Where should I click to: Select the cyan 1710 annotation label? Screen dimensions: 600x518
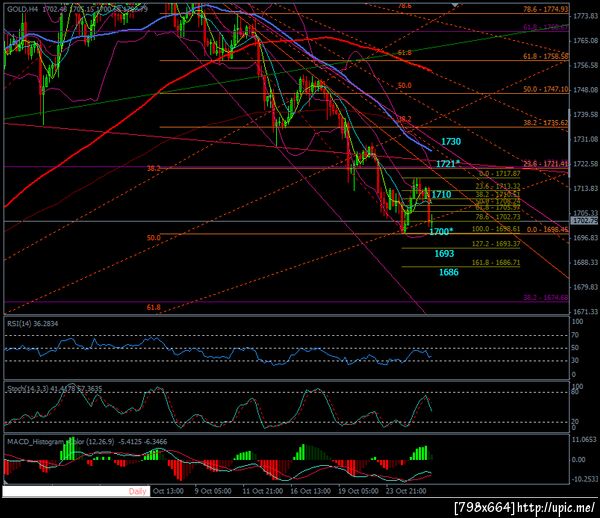[441, 194]
